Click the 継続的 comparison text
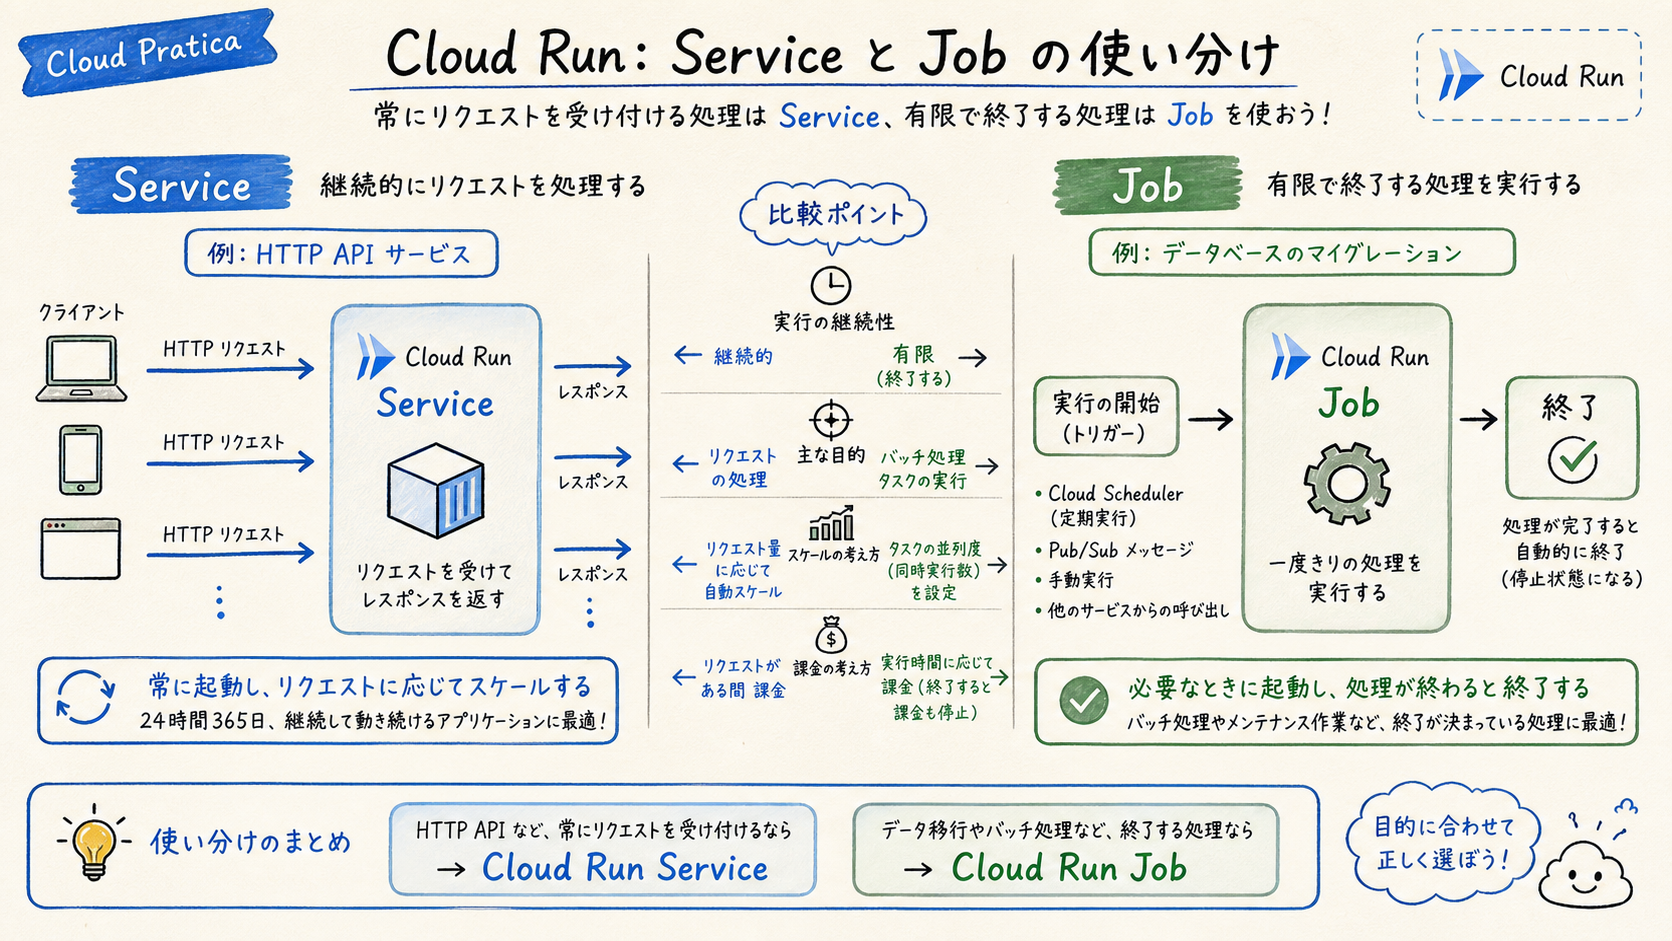This screenshot has height=941, width=1672. pyautogui.click(x=743, y=356)
